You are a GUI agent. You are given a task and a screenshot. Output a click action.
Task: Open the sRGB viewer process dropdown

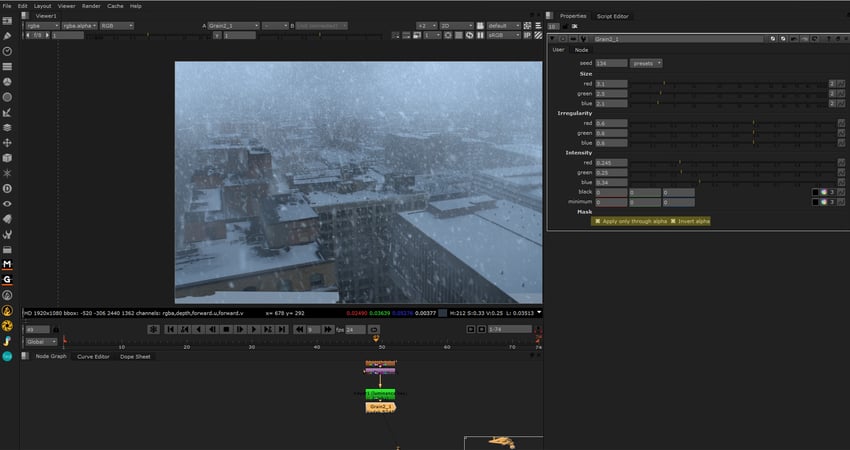(504, 35)
